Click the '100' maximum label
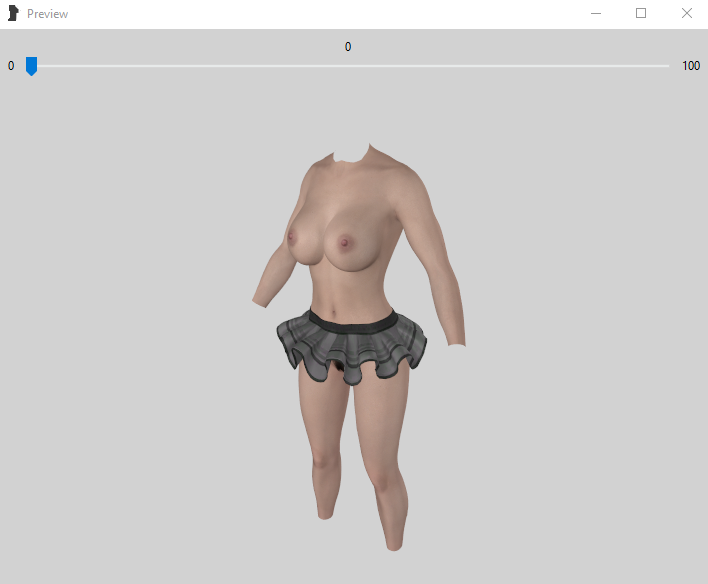 [x=691, y=66]
